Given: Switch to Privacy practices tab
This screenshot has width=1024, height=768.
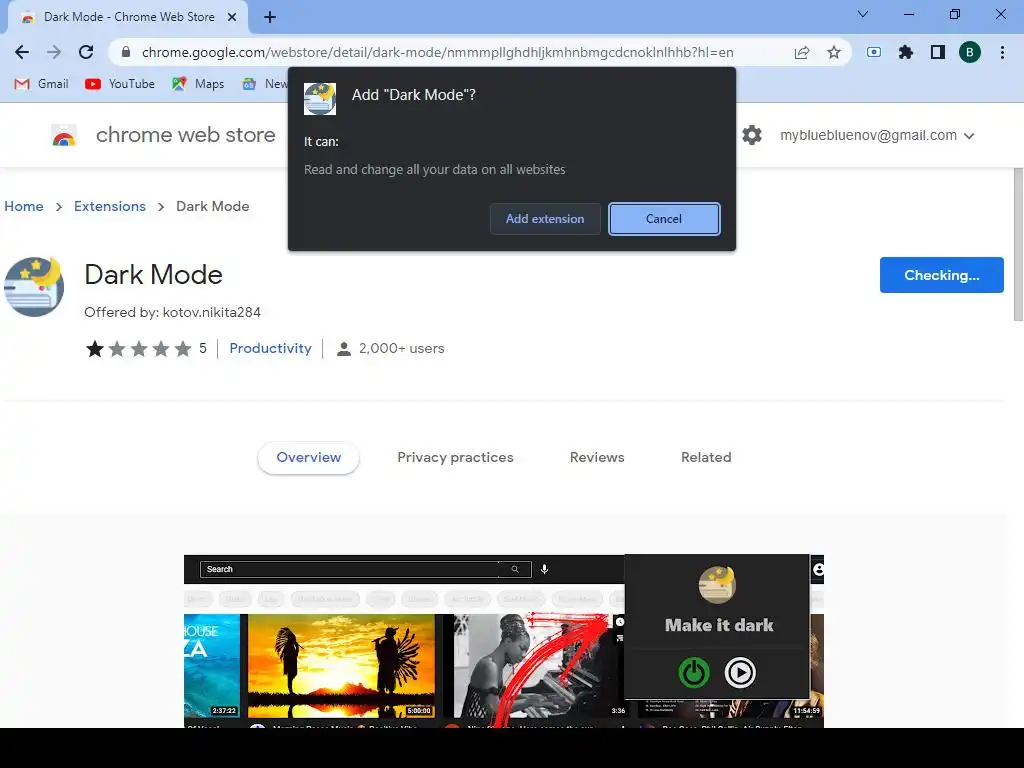Looking at the screenshot, I should coord(455,457).
